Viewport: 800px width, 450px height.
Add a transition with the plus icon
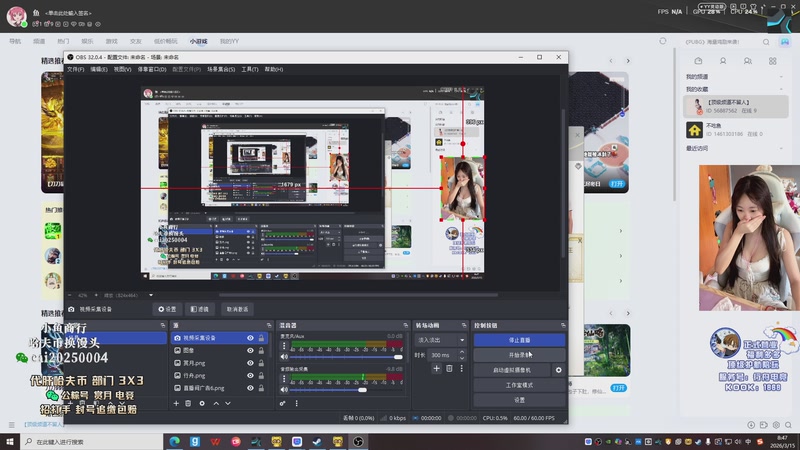(437, 369)
